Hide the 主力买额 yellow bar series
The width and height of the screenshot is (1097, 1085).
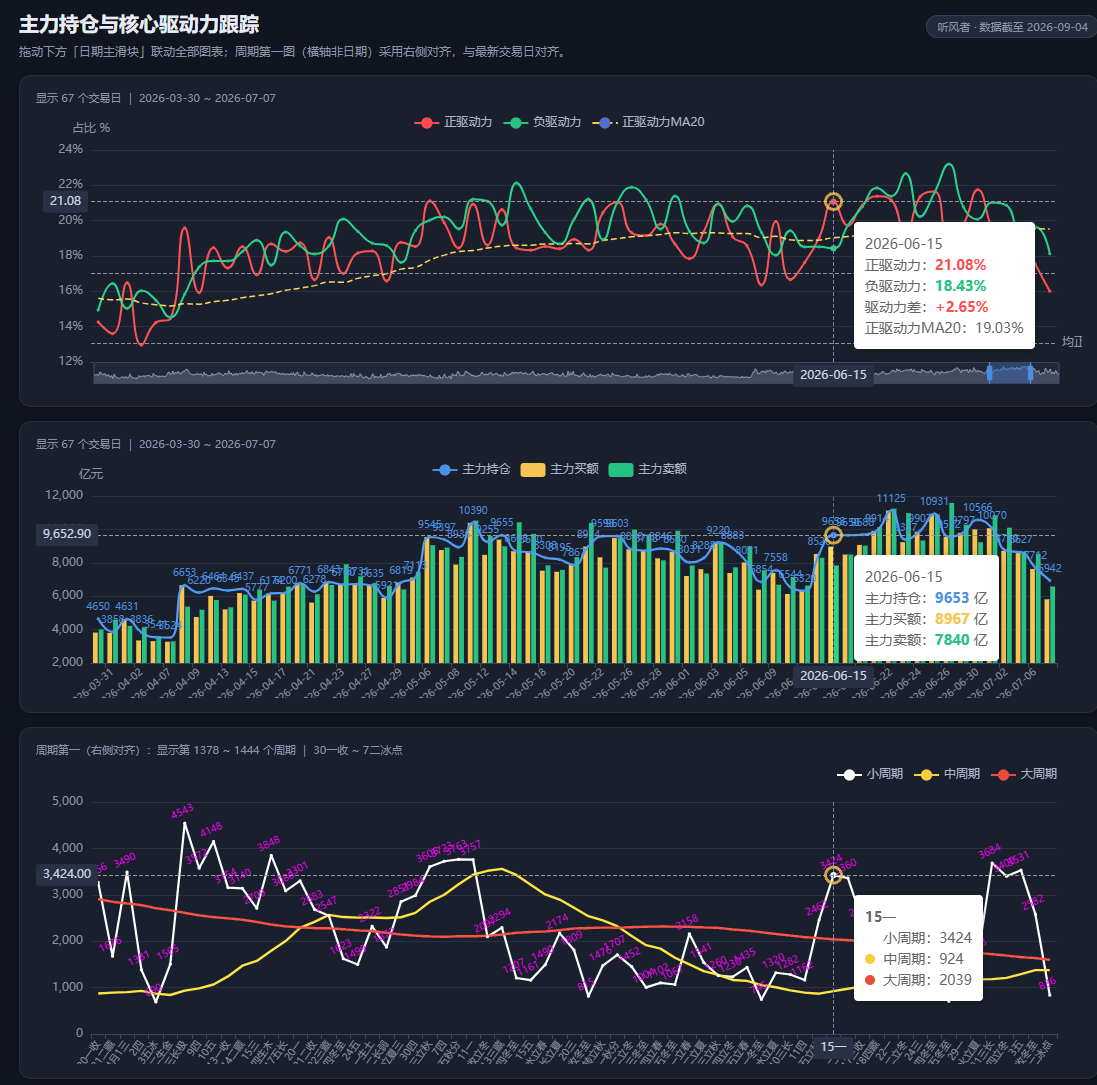[x=560, y=469]
